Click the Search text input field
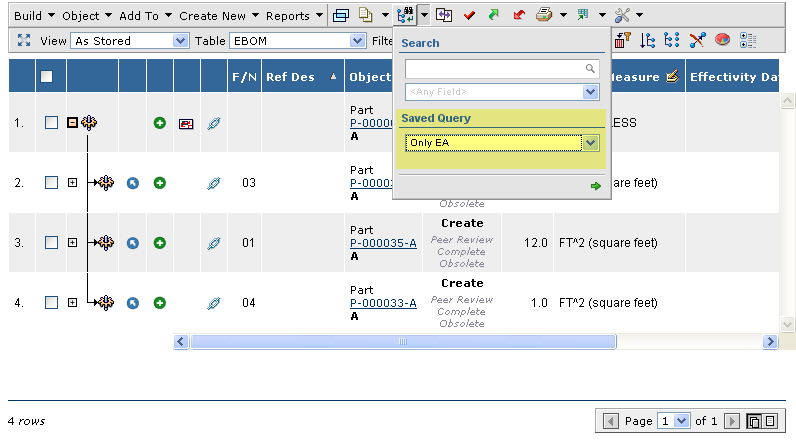The height and width of the screenshot is (441, 796). pyautogui.click(x=494, y=69)
